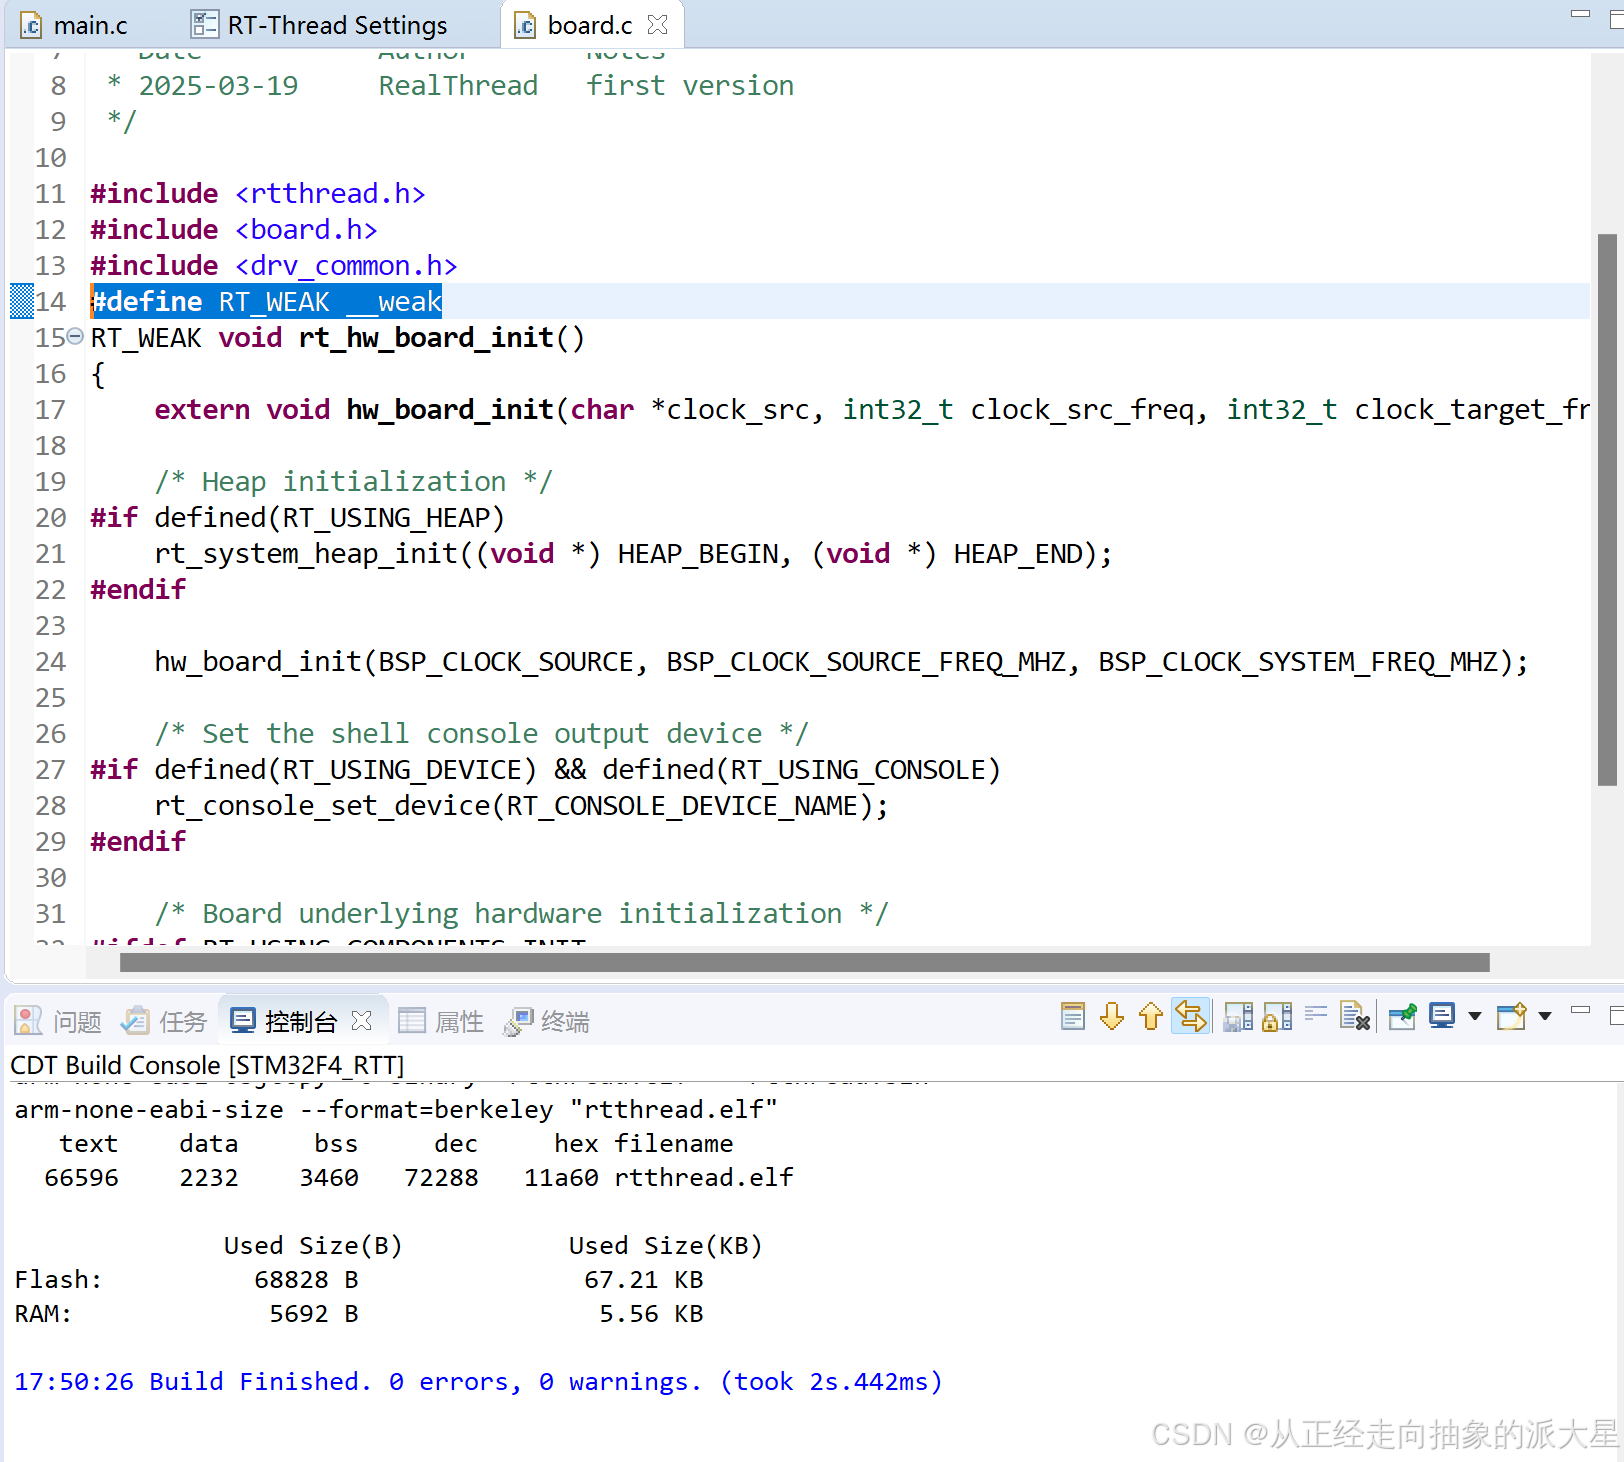Open the Display Selected Console dropdown

pyautogui.click(x=1474, y=1016)
